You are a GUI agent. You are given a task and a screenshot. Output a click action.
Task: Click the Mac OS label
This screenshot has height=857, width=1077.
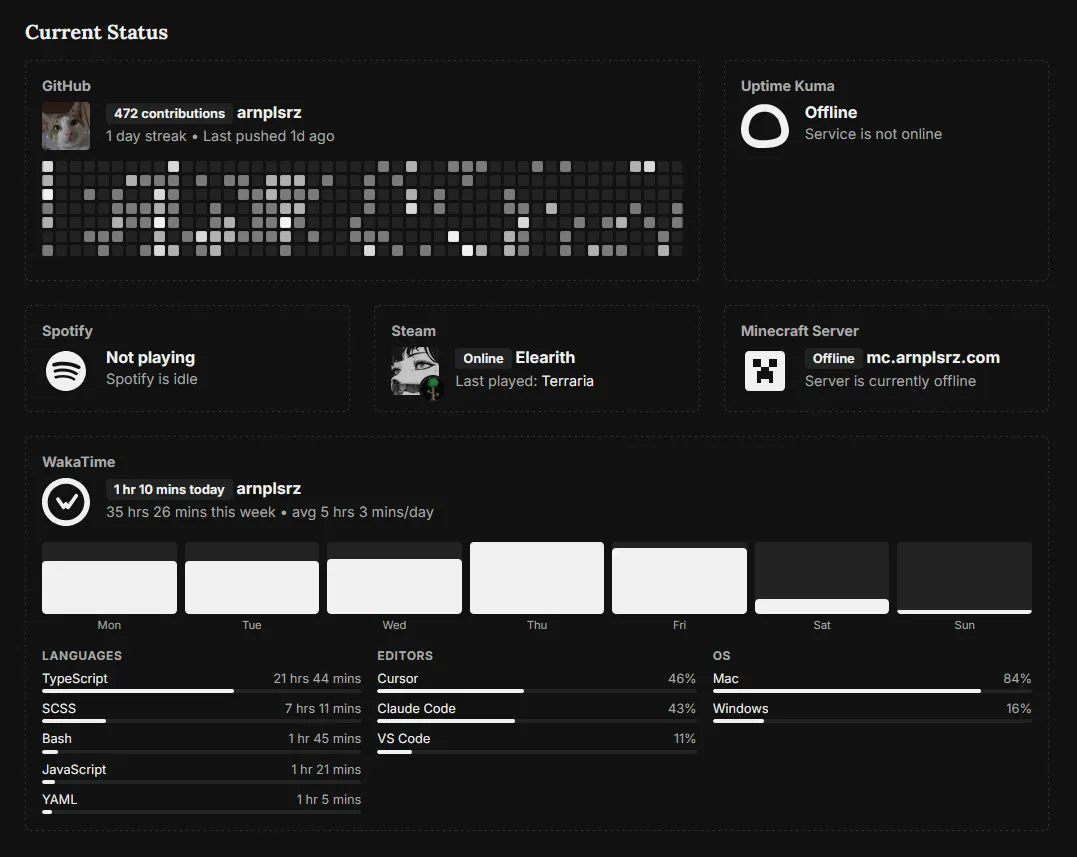pyautogui.click(x=726, y=678)
